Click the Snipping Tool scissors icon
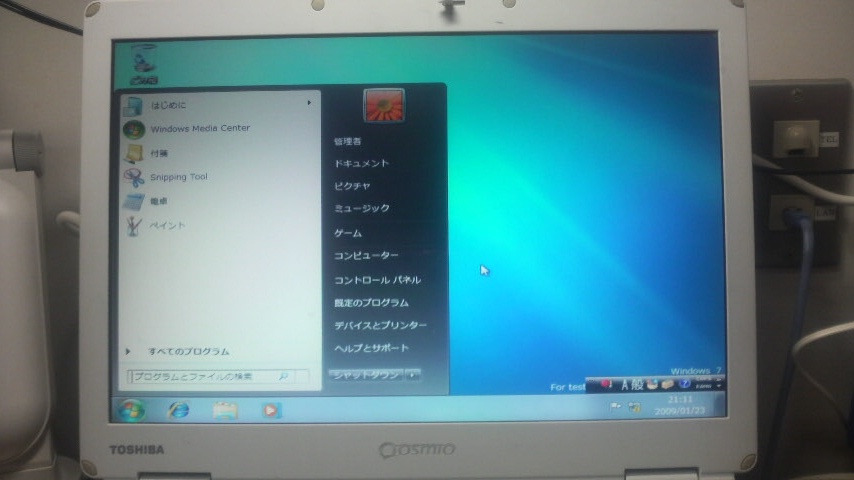Screen dimensions: 854x480 coord(133,177)
